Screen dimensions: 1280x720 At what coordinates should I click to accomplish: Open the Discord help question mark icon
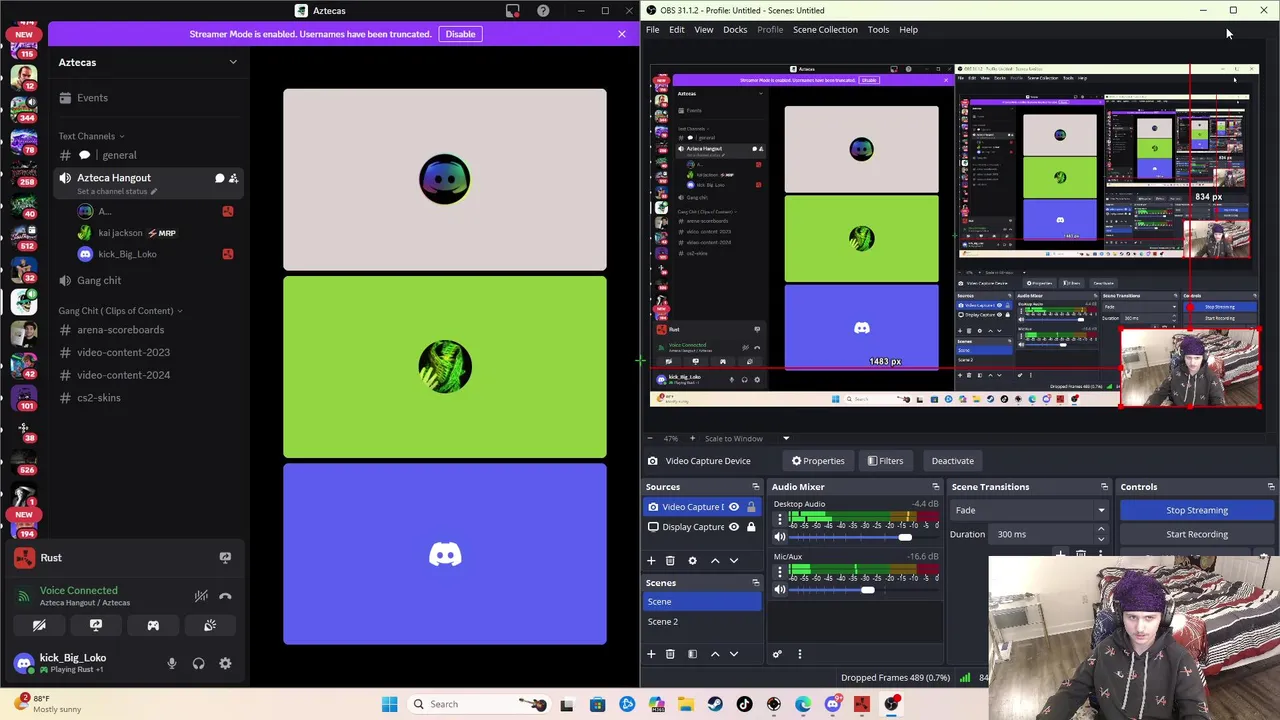(543, 11)
